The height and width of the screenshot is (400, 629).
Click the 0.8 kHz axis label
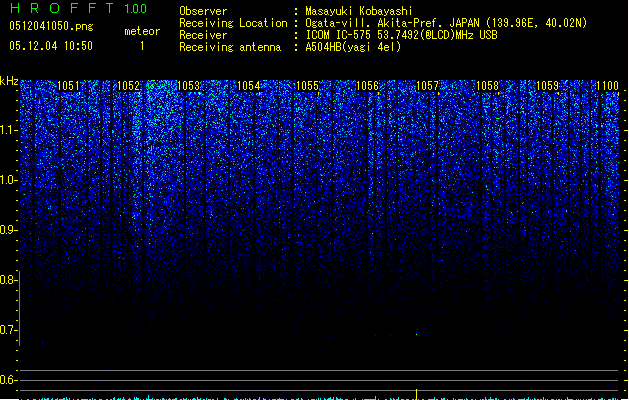coord(8,280)
